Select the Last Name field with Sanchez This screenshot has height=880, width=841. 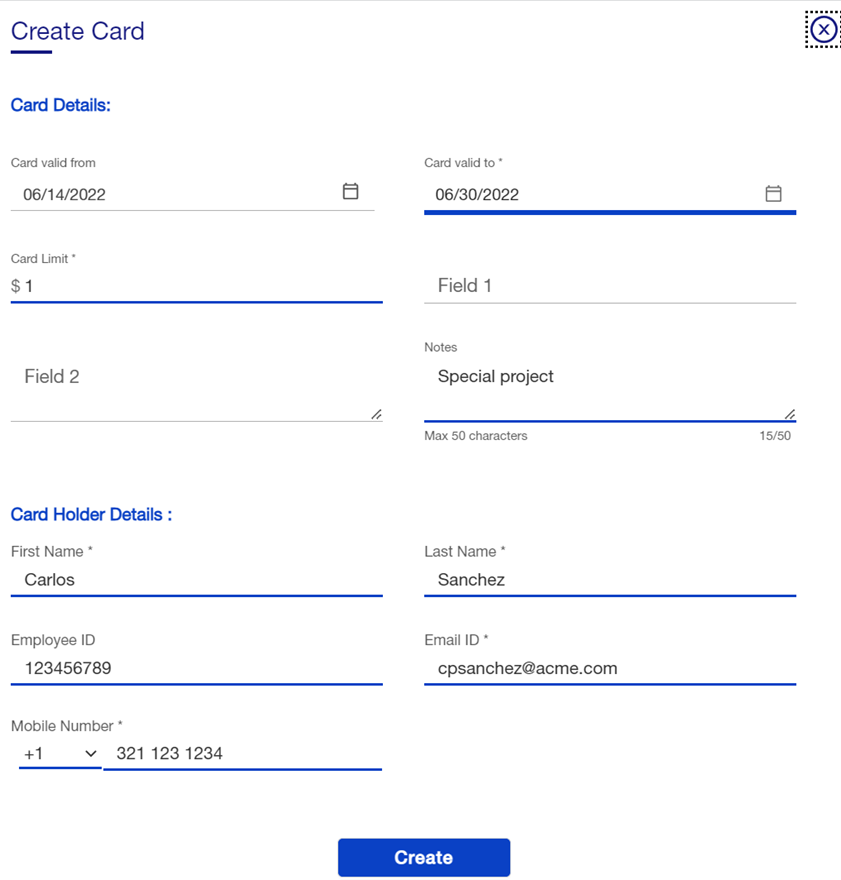610,579
